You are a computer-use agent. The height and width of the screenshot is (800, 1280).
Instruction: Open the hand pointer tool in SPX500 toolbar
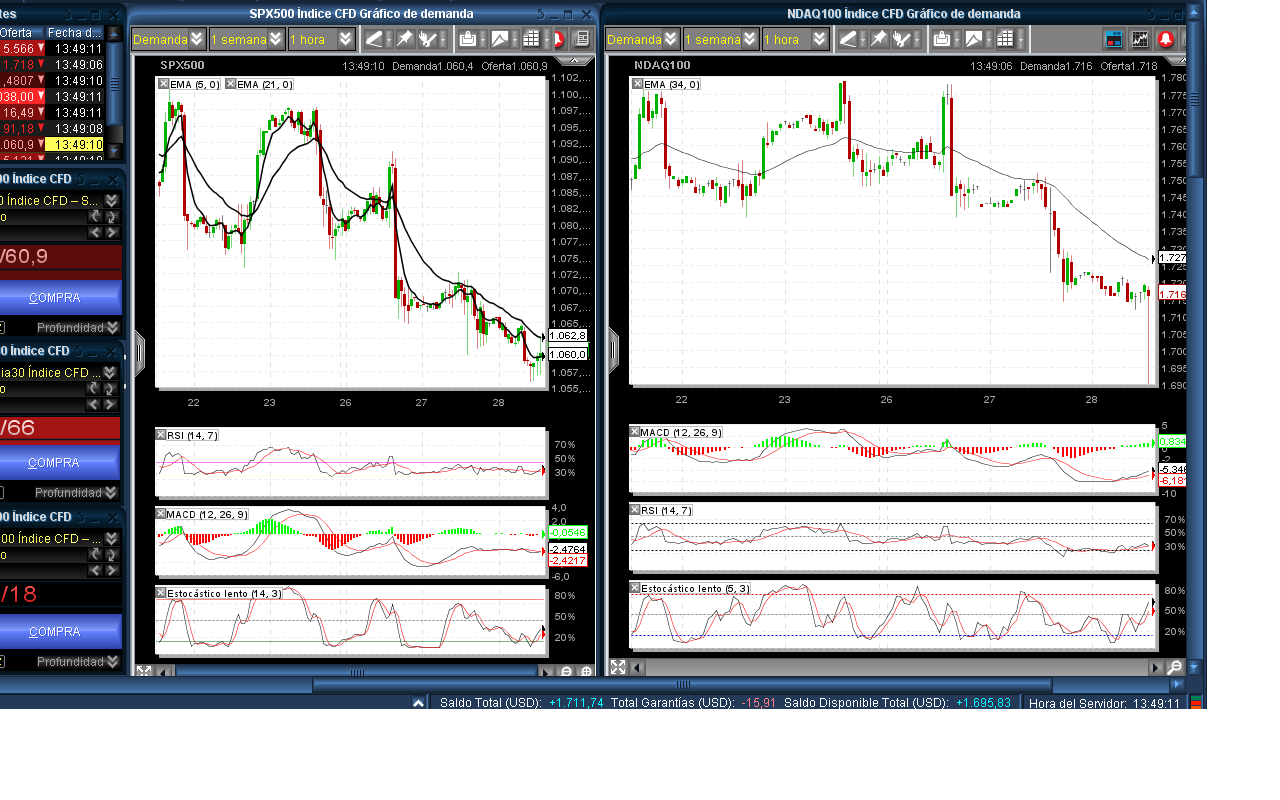428,39
